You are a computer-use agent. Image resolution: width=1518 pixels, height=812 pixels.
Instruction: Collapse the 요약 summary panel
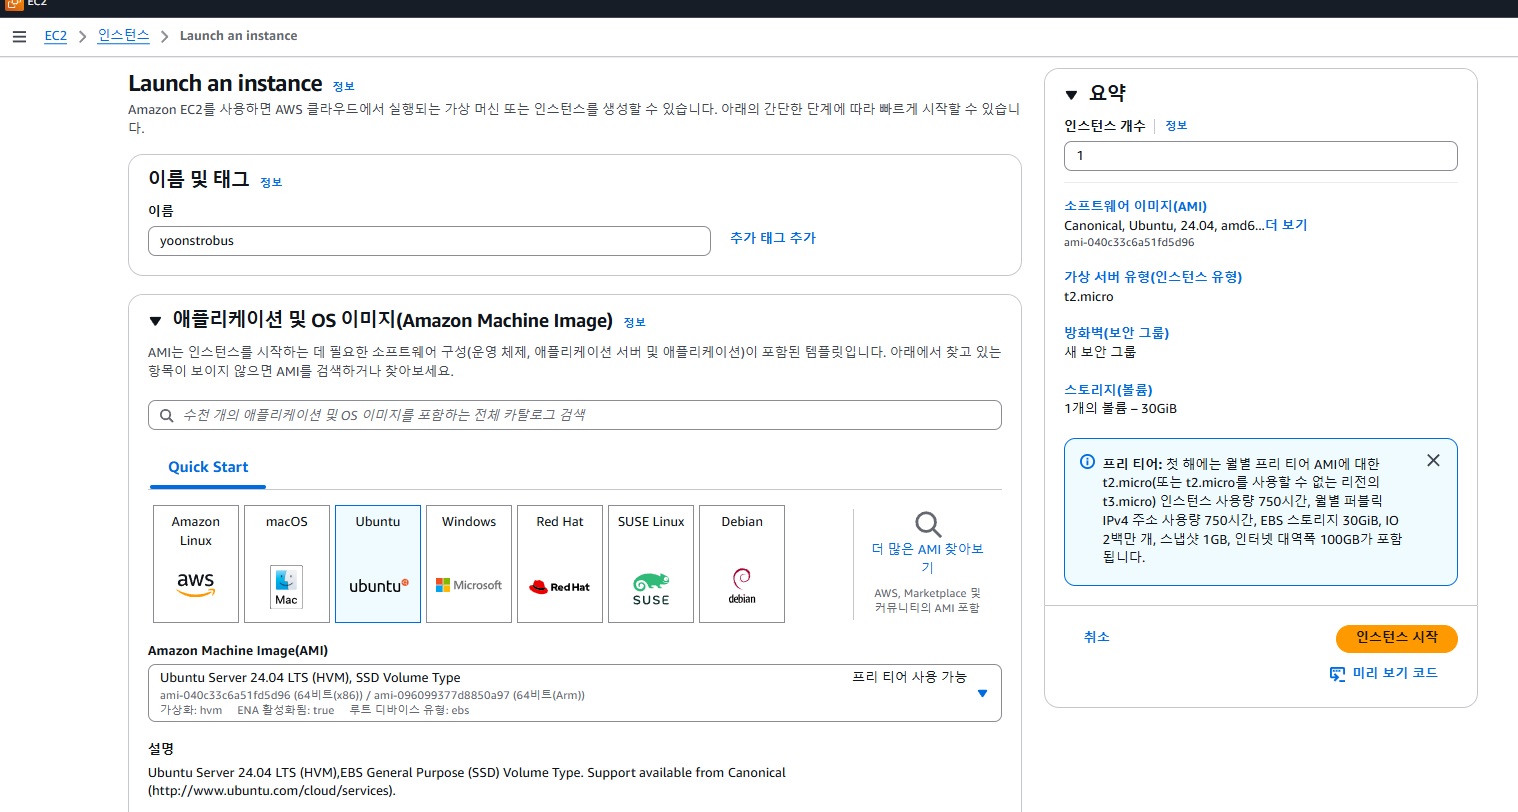point(1071,95)
